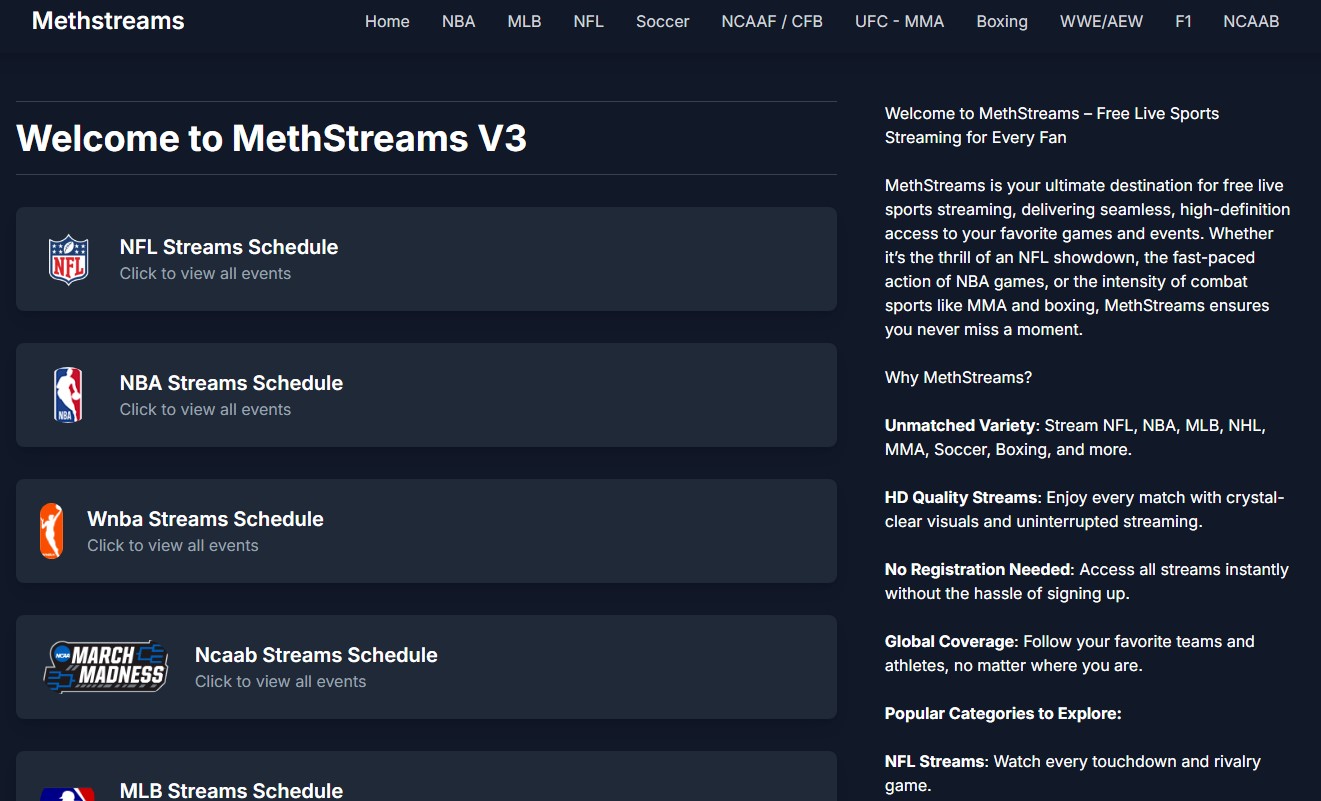Screen dimensions: 1321x801
Task: Click 'Click to view all events' under NFL
Action: tap(205, 273)
